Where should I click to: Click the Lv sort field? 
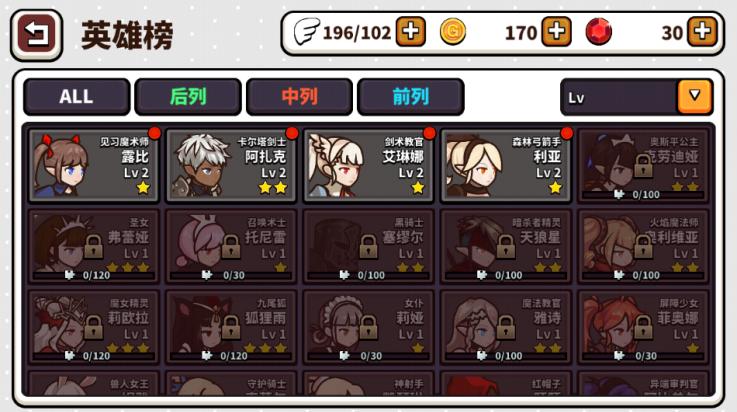(x=636, y=97)
